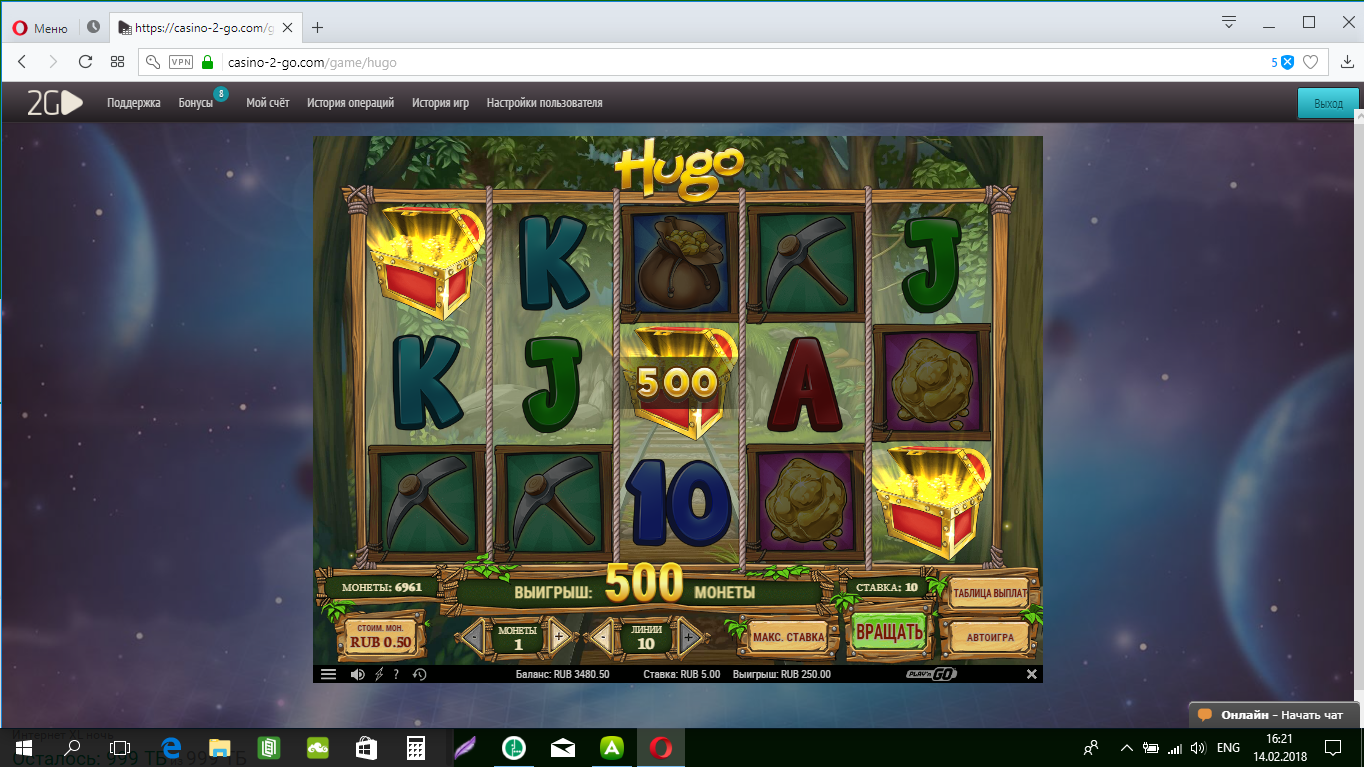Click the Ставка: RUB 5.00 text

pyautogui.click(x=681, y=674)
